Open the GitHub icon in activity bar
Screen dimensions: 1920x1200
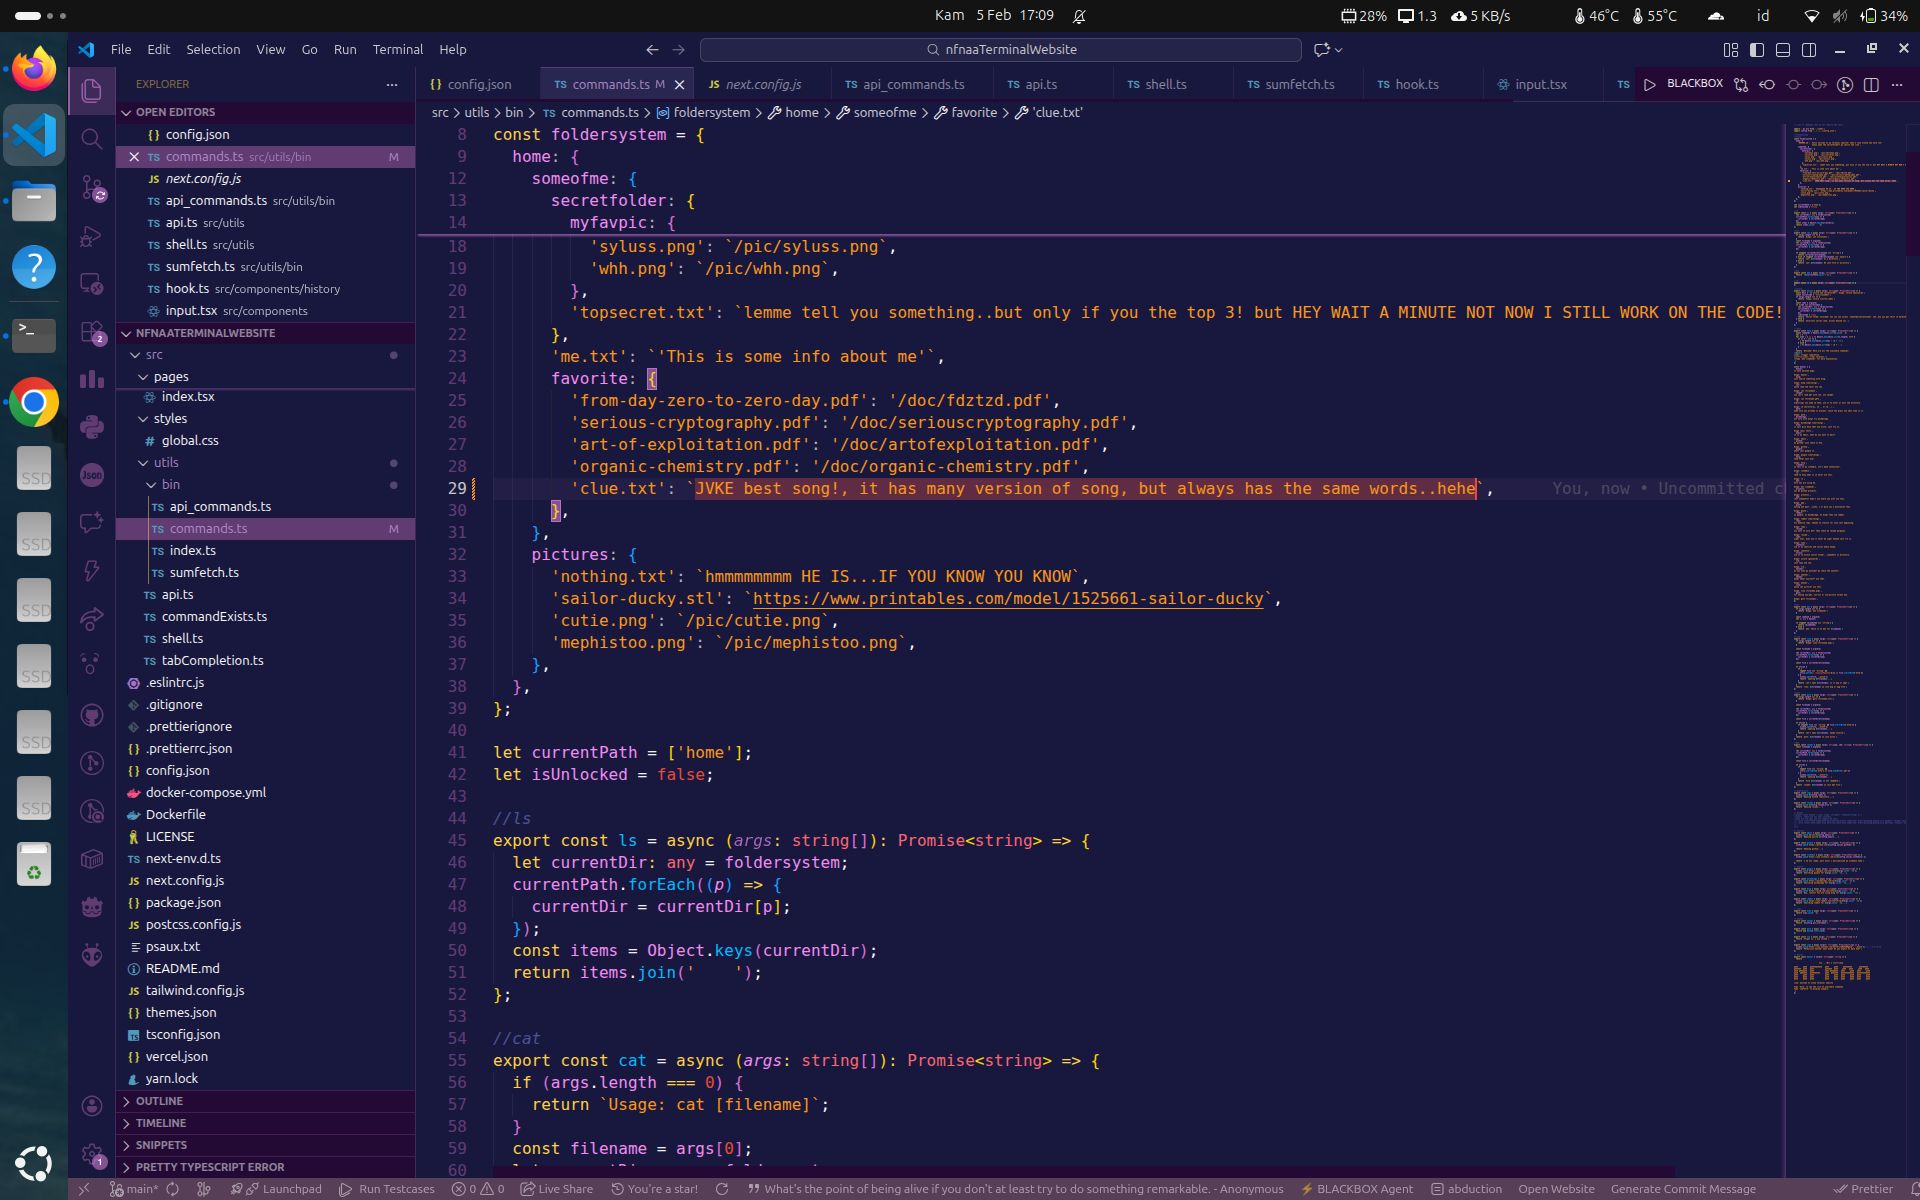[x=91, y=715]
